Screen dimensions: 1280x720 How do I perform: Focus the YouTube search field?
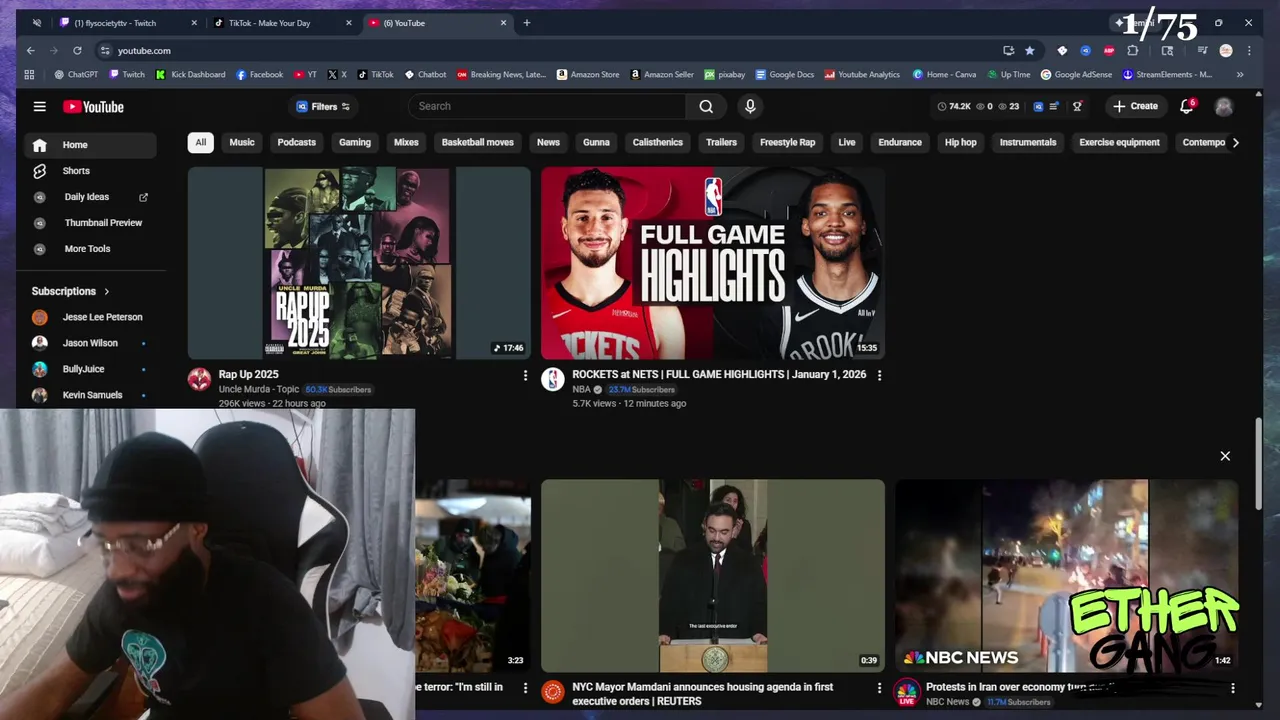tap(547, 106)
